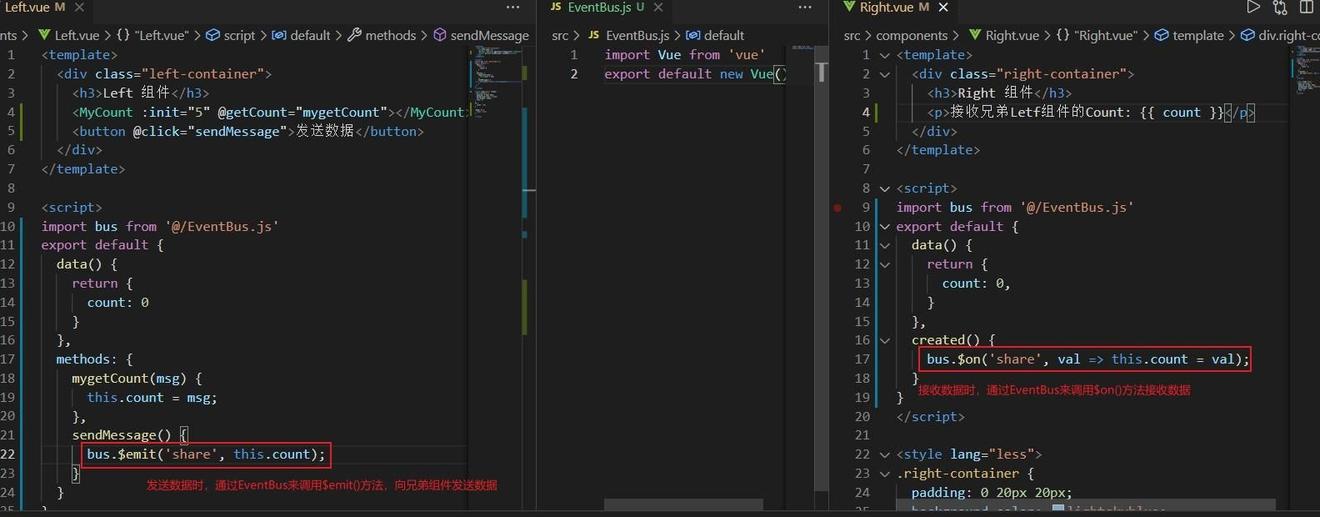The image size is (1320, 517).
Task: Open the EventBus.js editor more actions menu
Action: point(802,7)
